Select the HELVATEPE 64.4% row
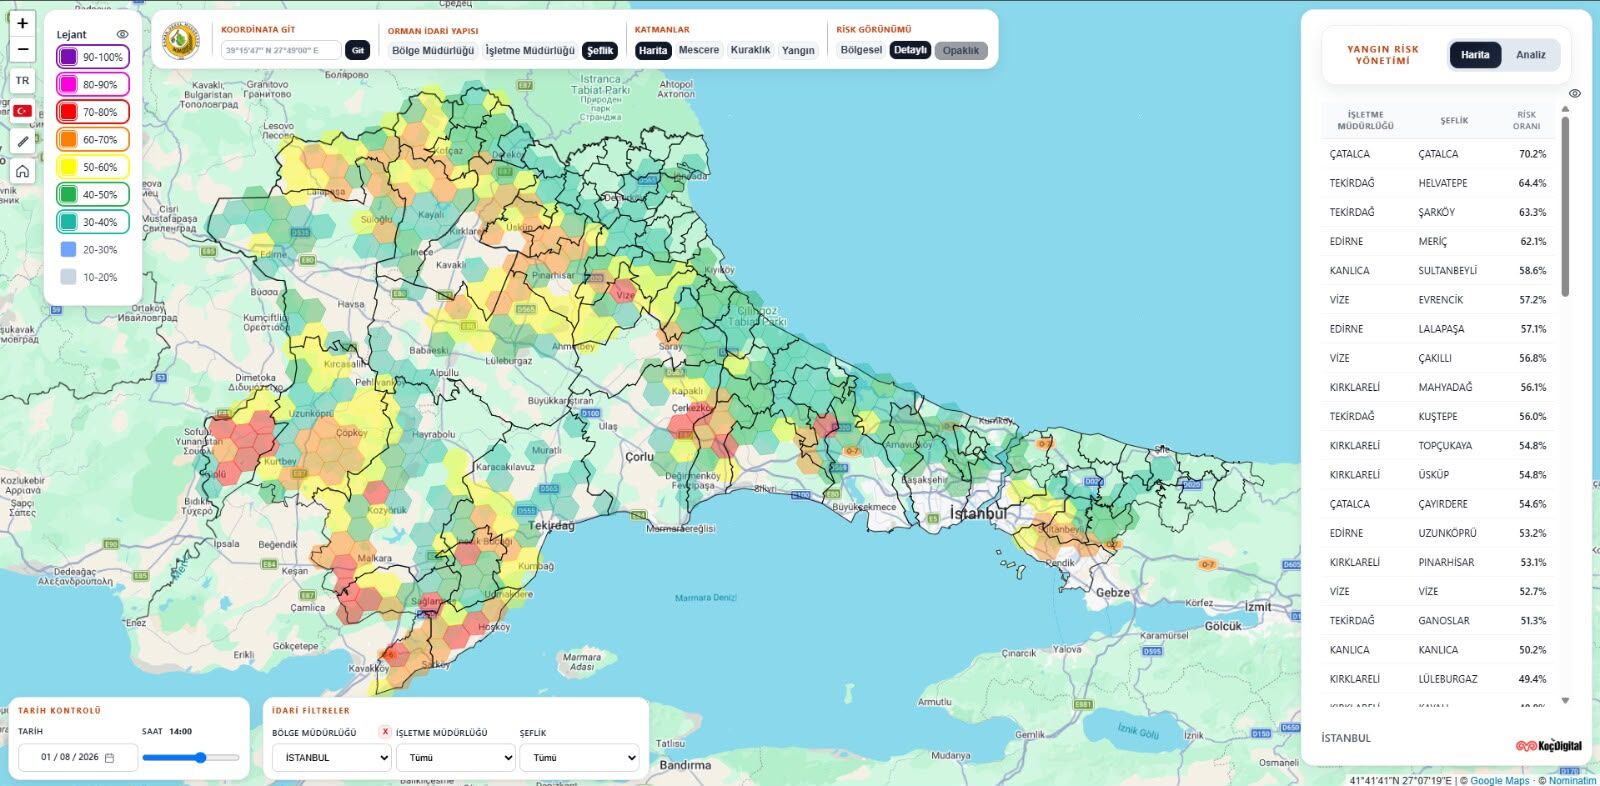Viewport: 1600px width, 786px height. [1438, 183]
